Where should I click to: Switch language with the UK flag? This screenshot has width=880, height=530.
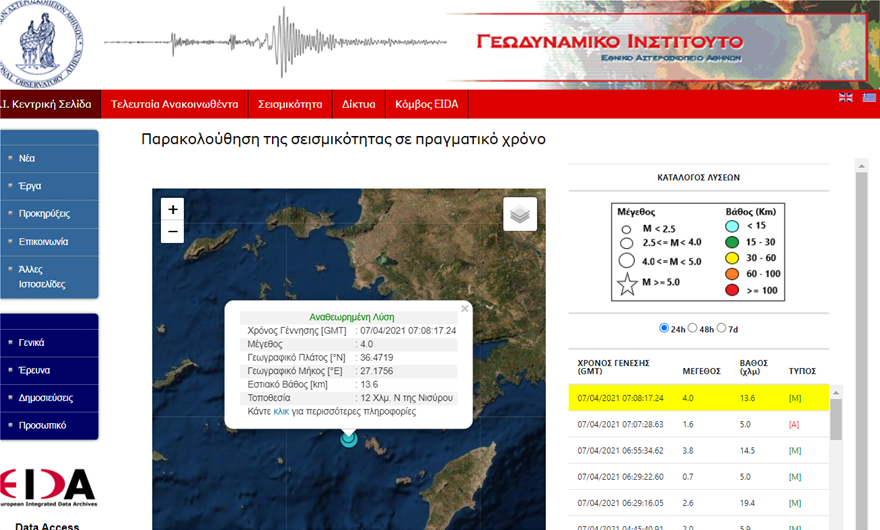[x=846, y=97]
